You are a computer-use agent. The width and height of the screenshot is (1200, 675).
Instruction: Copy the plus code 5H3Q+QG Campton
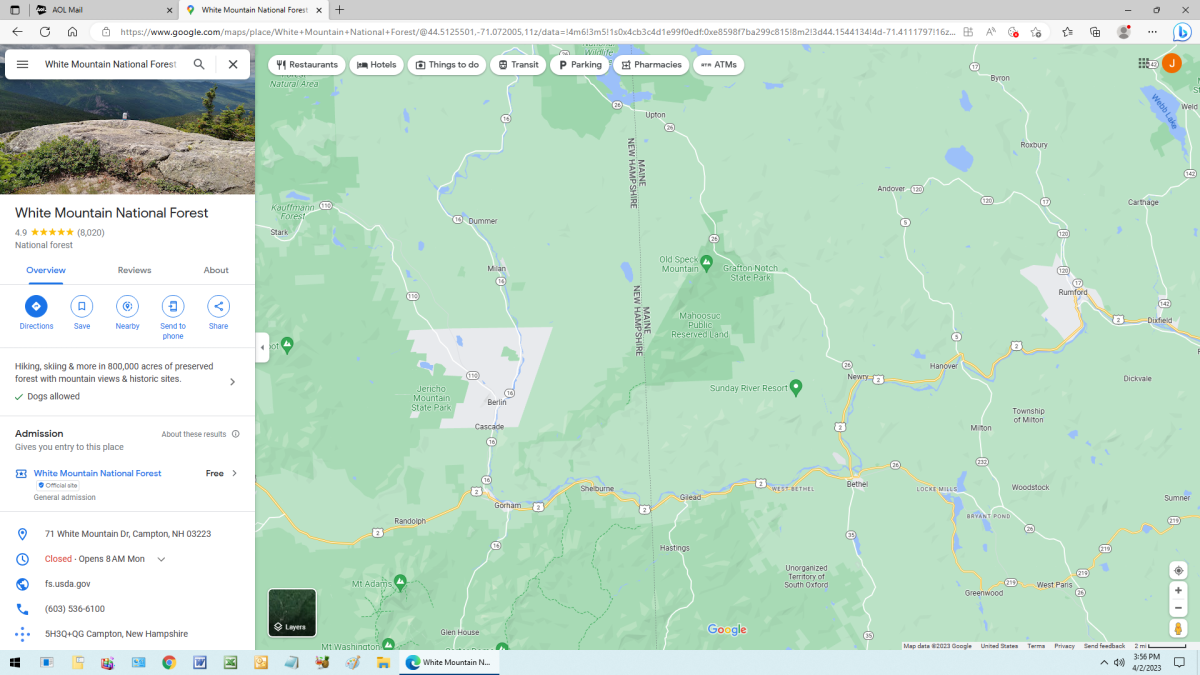[x=116, y=634]
